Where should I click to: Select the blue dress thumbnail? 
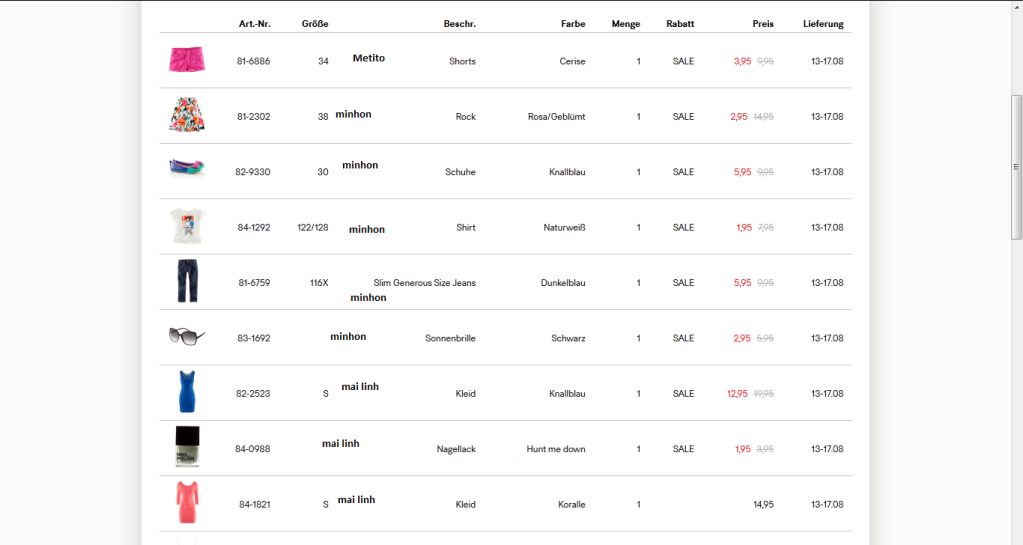click(x=187, y=392)
